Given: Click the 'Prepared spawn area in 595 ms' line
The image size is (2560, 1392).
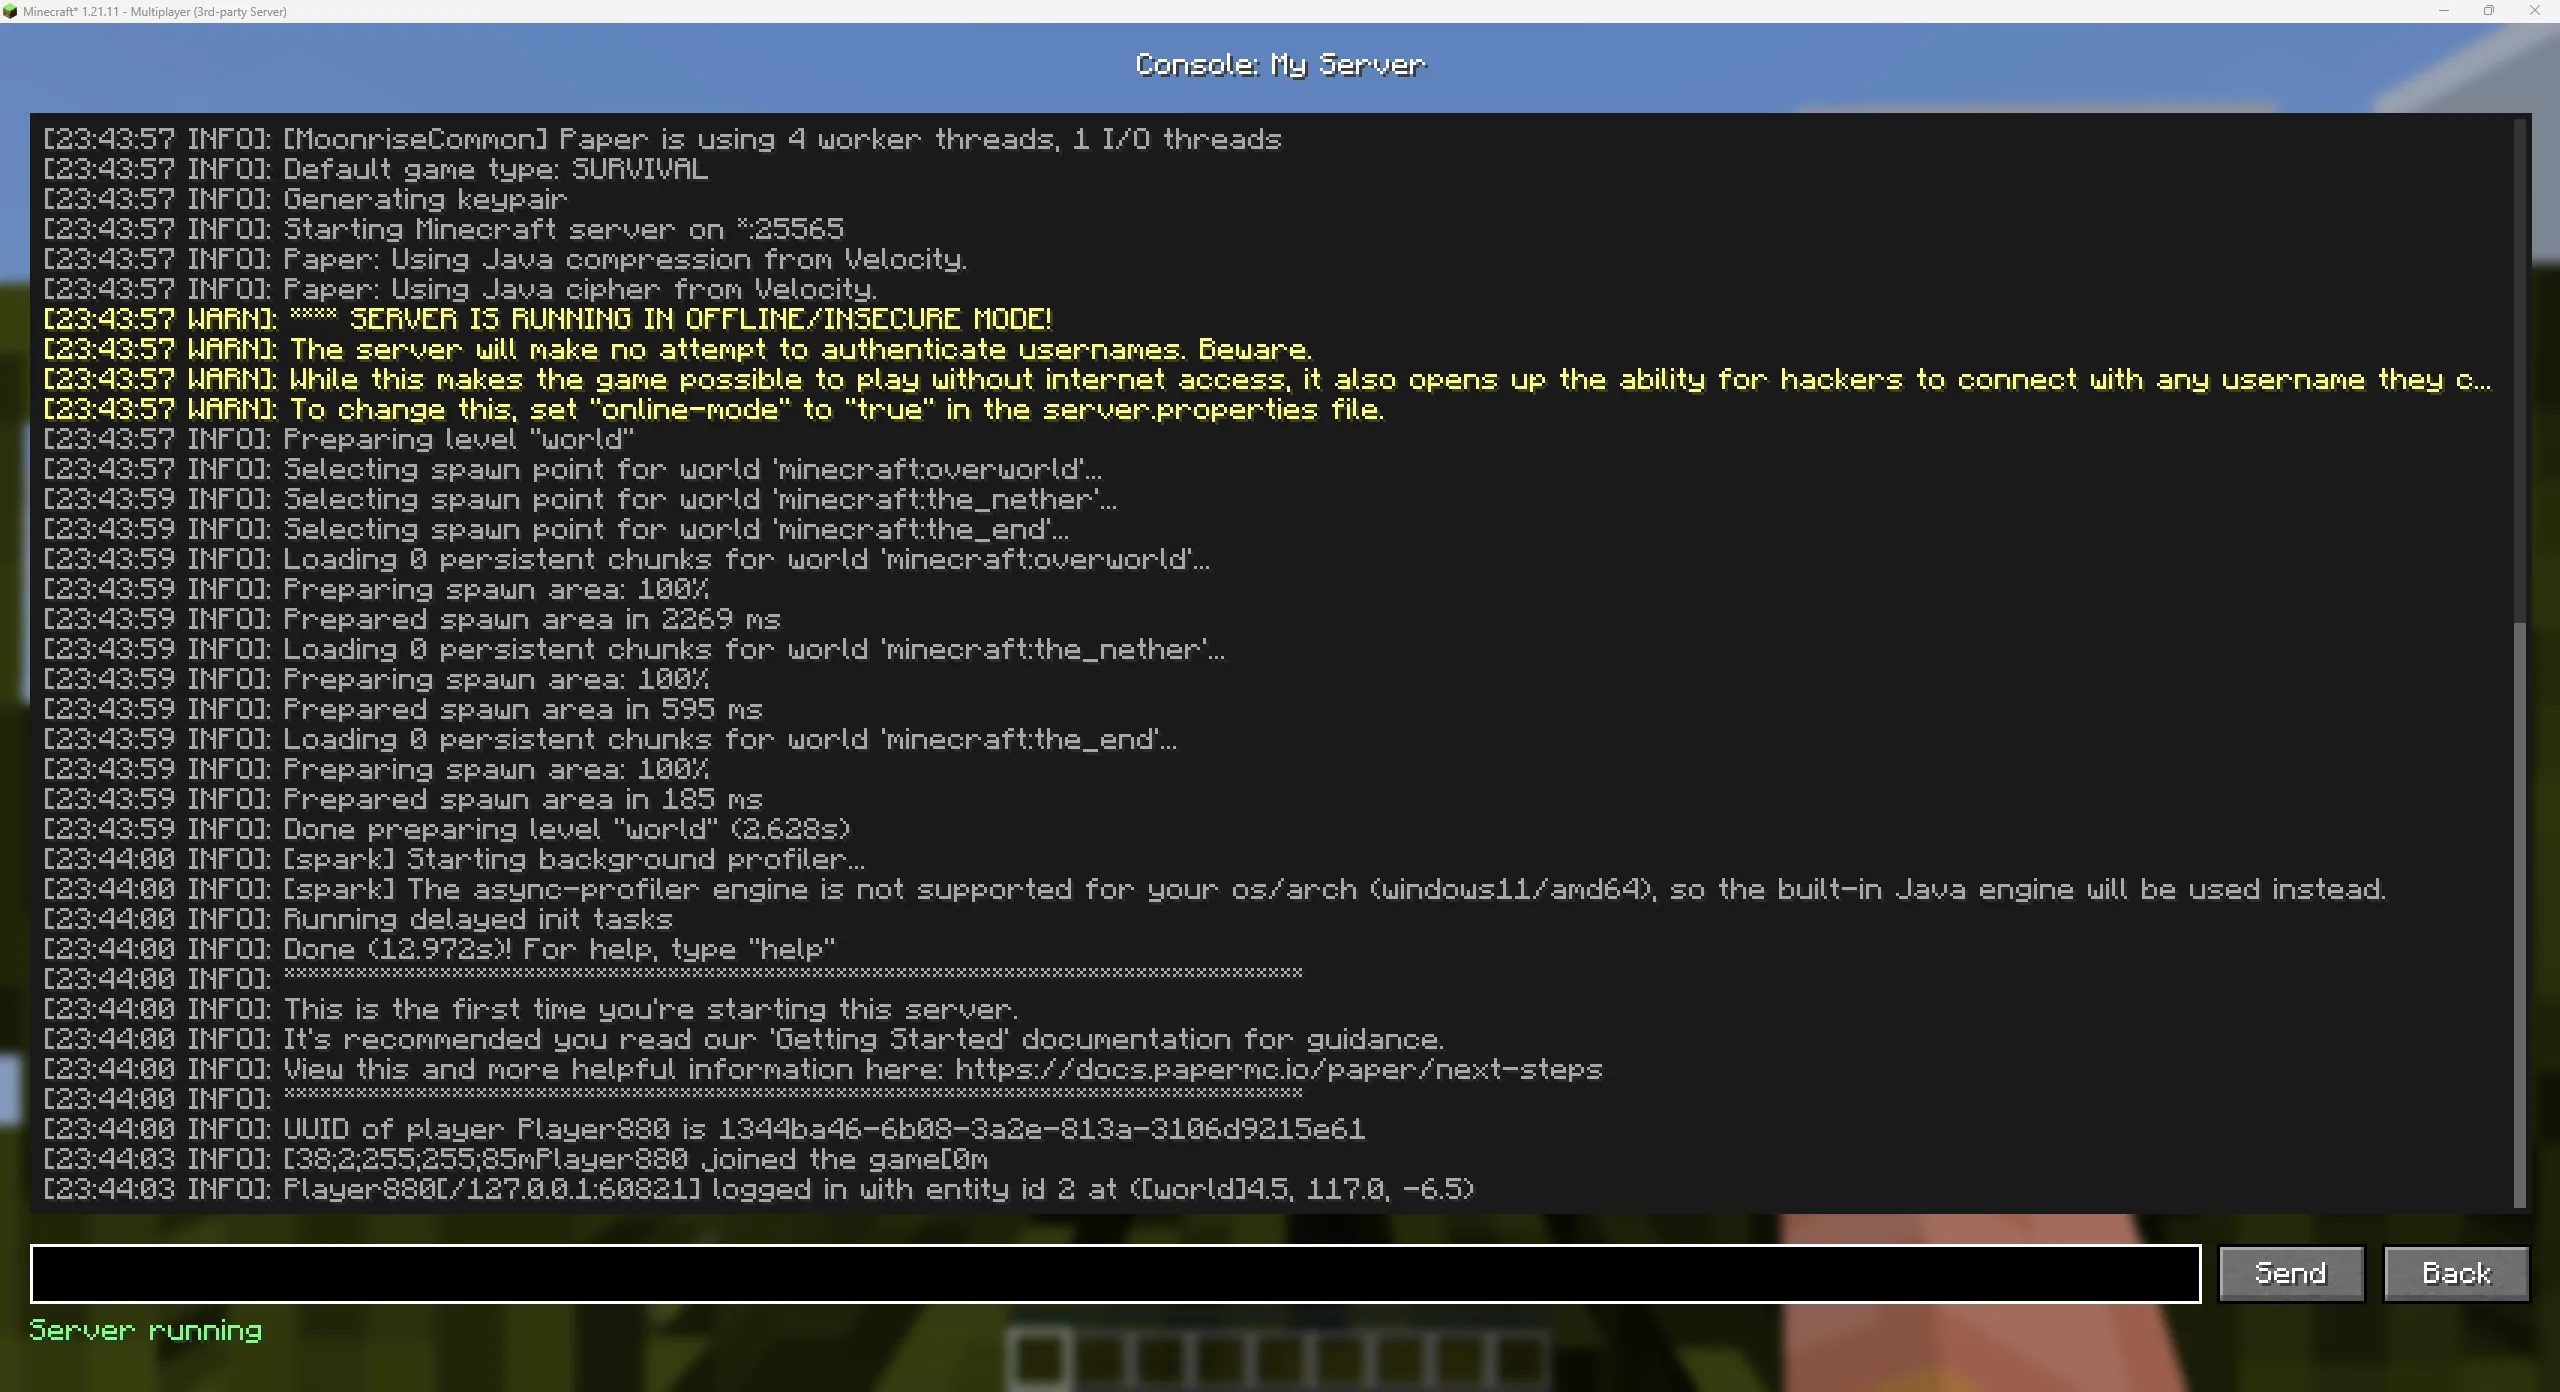Looking at the screenshot, I should coord(402,709).
